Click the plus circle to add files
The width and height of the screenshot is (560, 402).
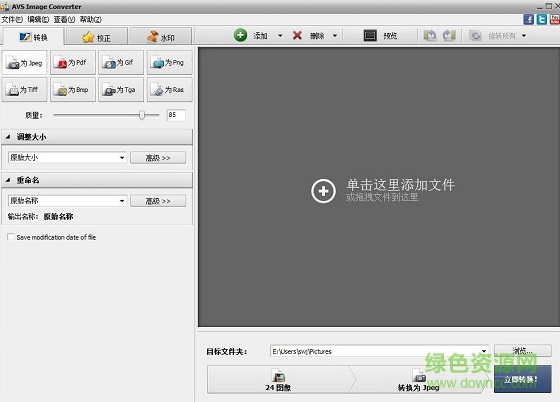323,191
